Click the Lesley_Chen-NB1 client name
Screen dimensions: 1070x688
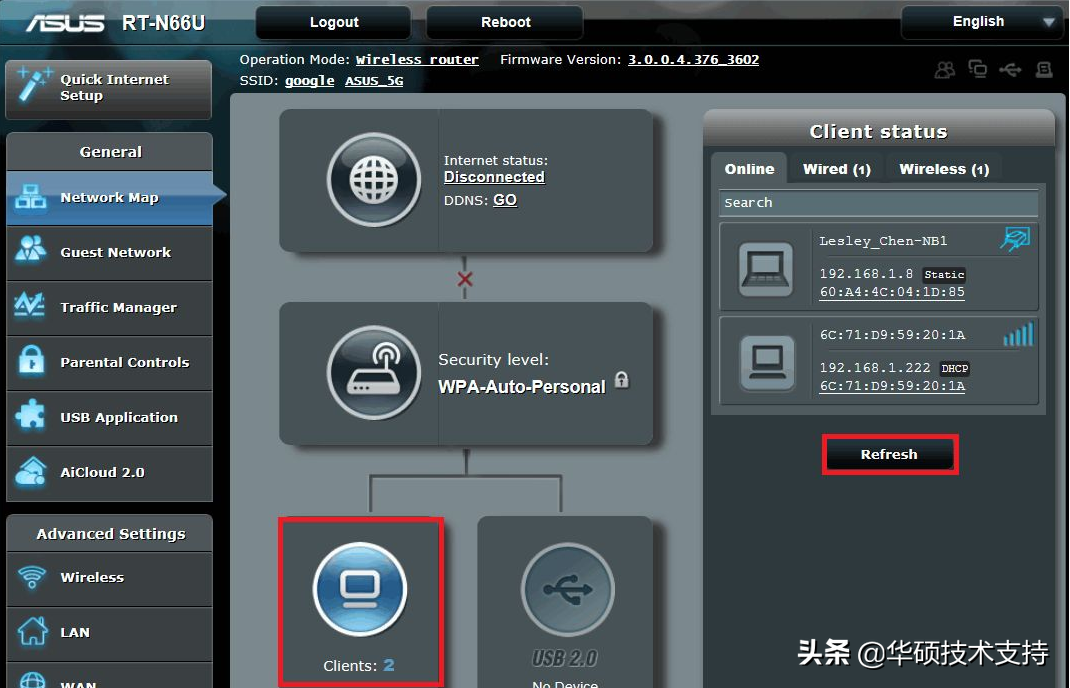point(883,241)
